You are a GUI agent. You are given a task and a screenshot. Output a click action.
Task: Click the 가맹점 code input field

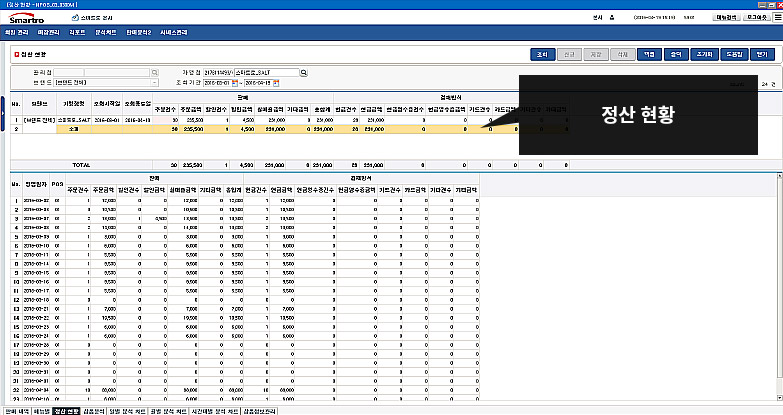coord(218,73)
